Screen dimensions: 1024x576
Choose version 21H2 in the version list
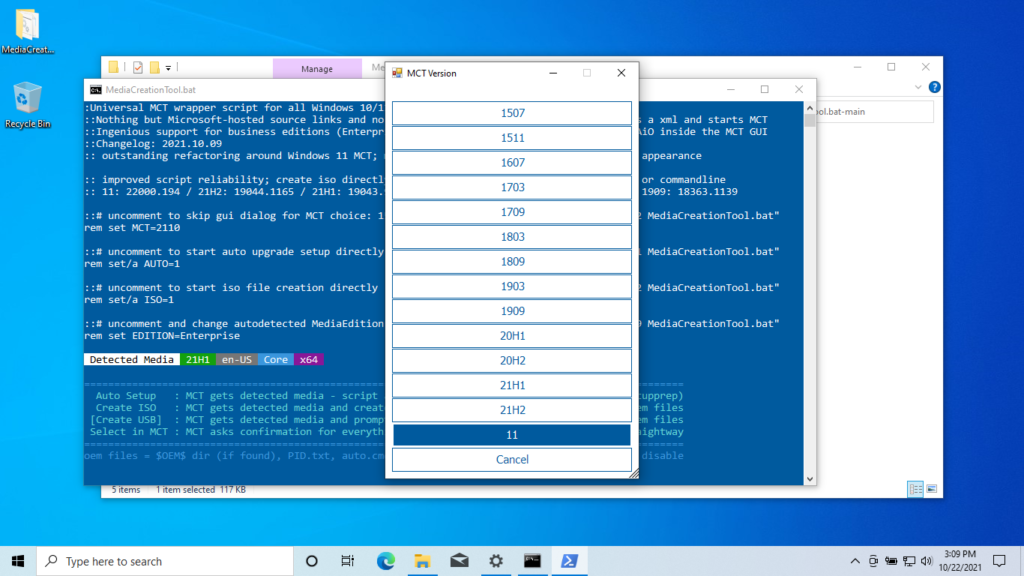click(512, 410)
